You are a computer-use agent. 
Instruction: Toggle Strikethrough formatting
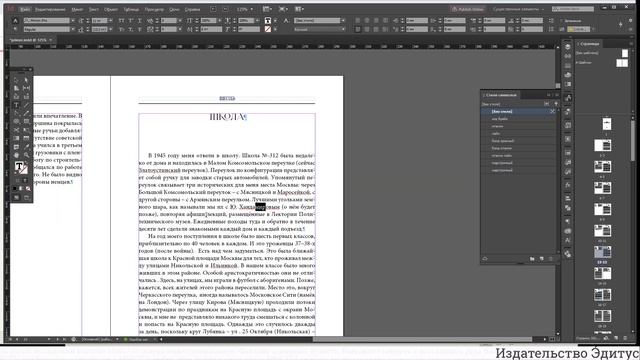click(x=140, y=29)
